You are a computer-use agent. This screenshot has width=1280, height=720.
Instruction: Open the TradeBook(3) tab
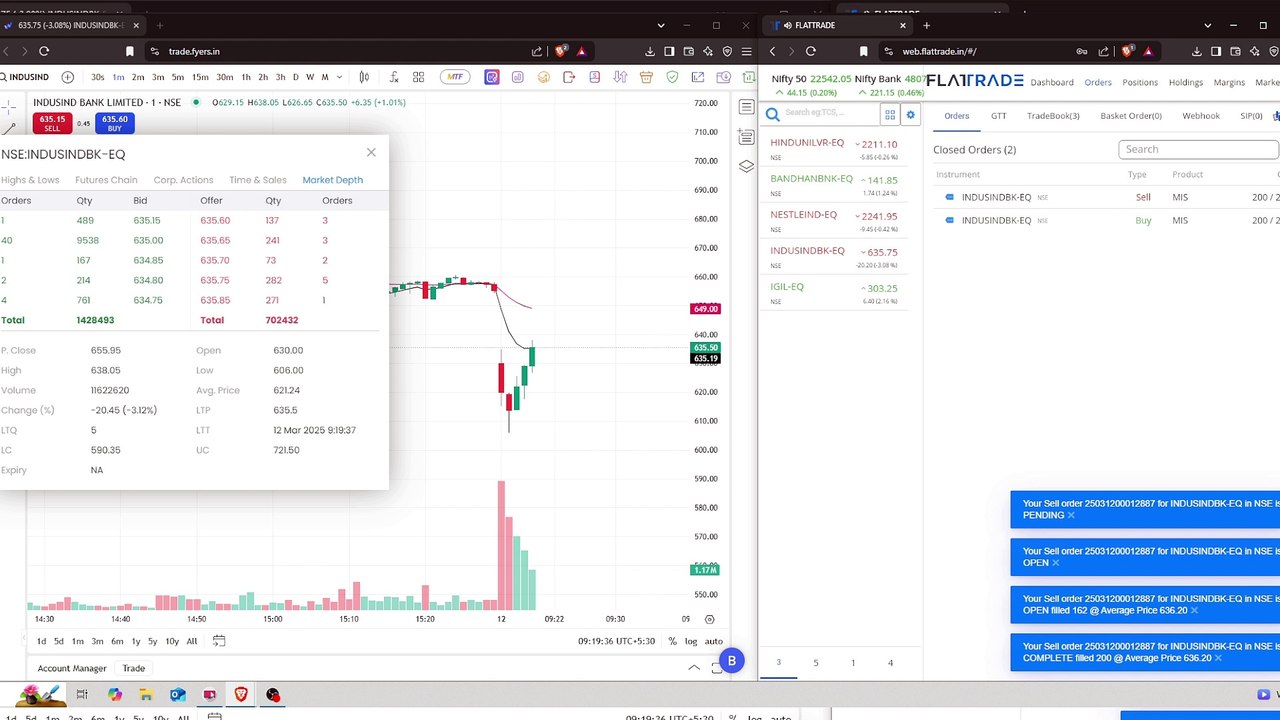(x=1053, y=116)
